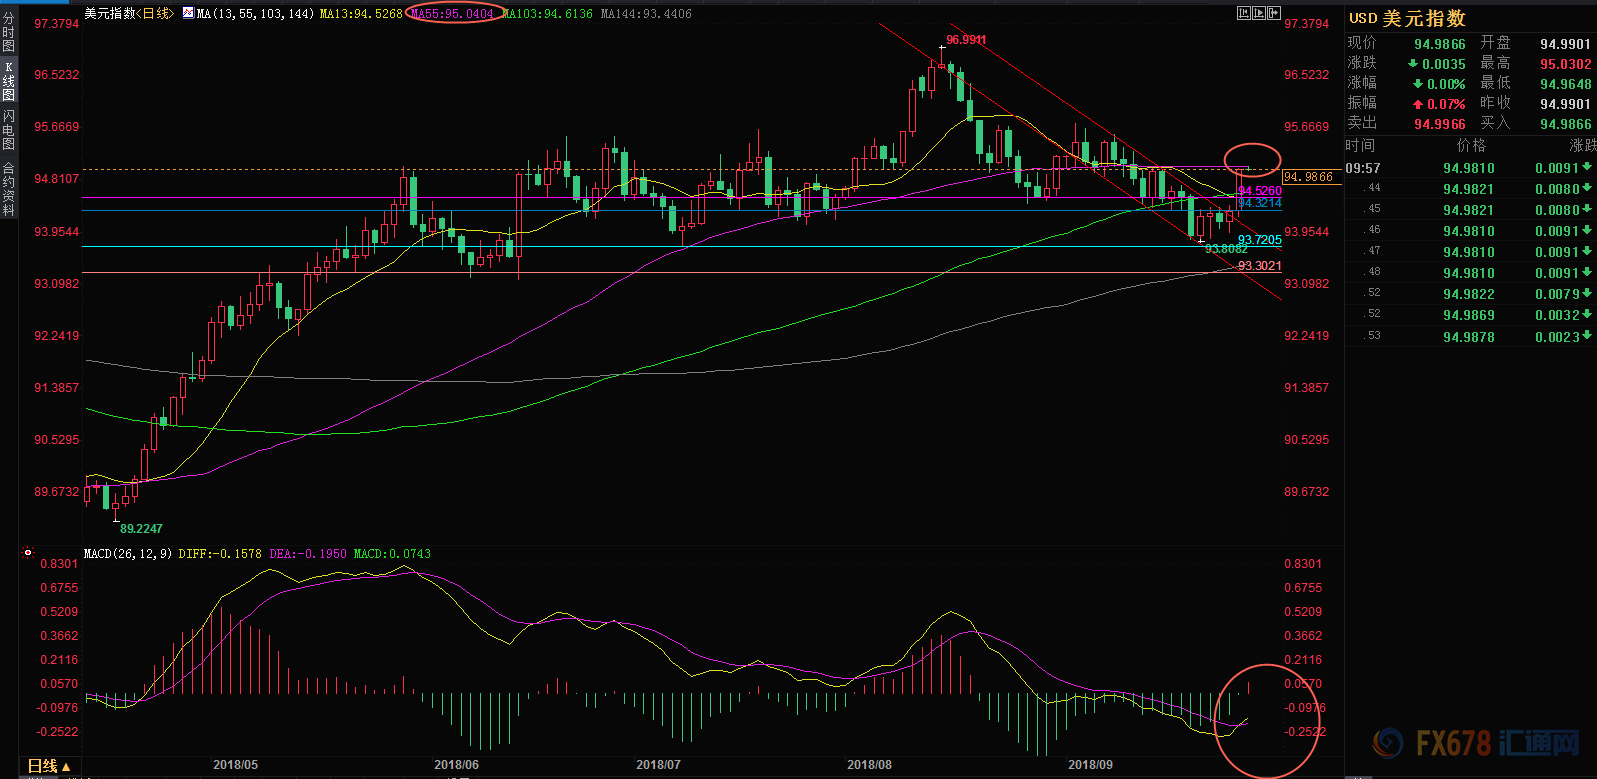Viewport: 1597px width, 779px height.
Task: Open the 合约资料 side tab
Action: point(9,189)
